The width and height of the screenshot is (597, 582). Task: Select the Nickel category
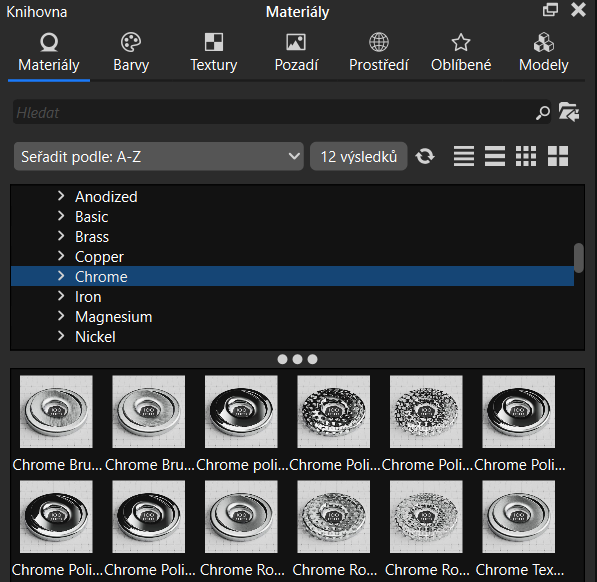pos(95,337)
